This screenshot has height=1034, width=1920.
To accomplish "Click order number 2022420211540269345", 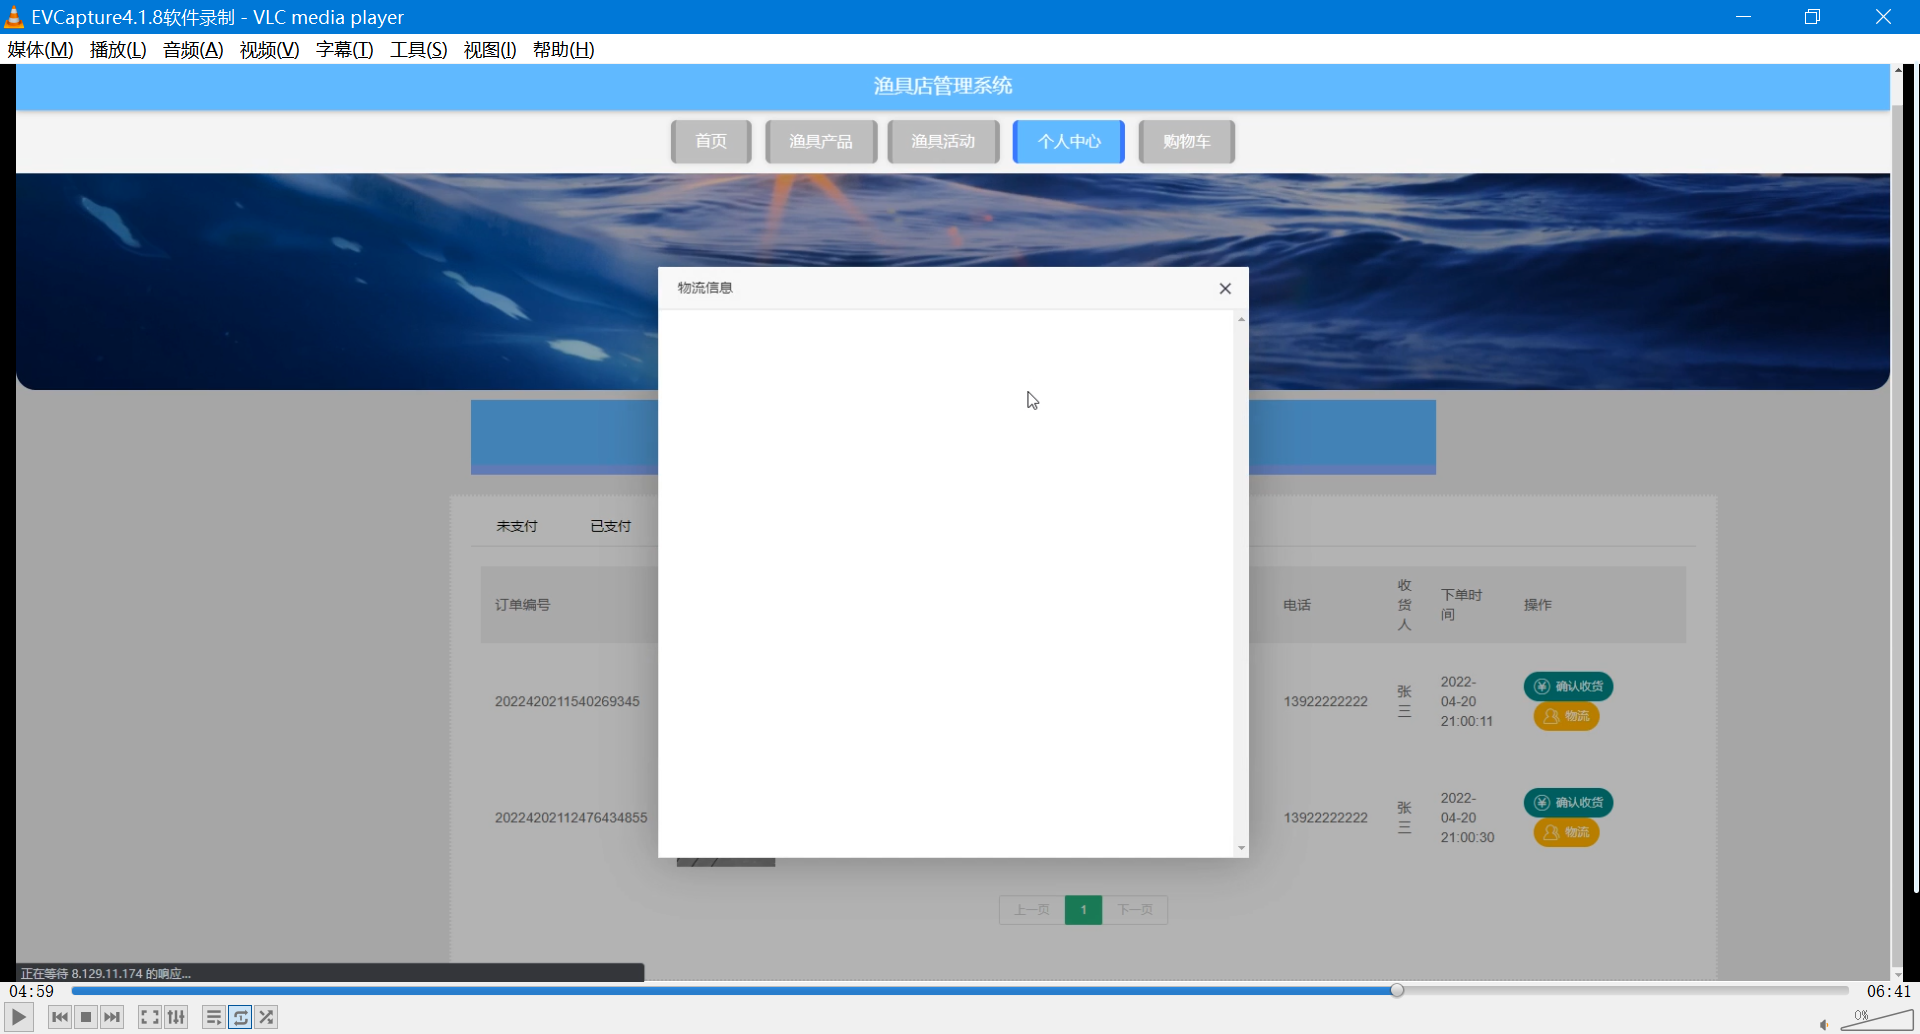I will 567,701.
